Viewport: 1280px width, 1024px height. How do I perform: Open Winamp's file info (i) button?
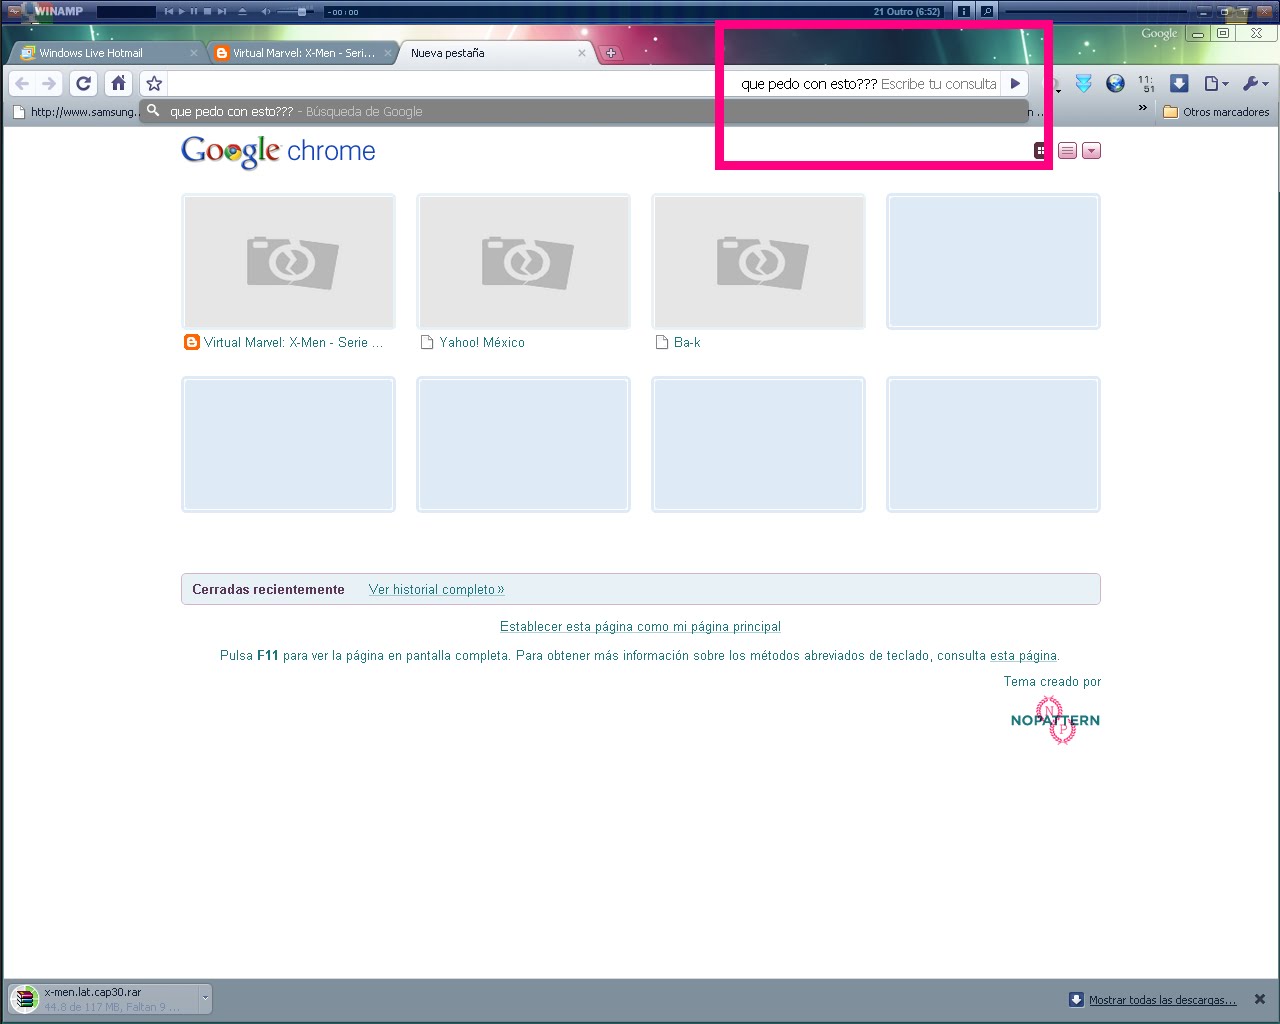(963, 12)
